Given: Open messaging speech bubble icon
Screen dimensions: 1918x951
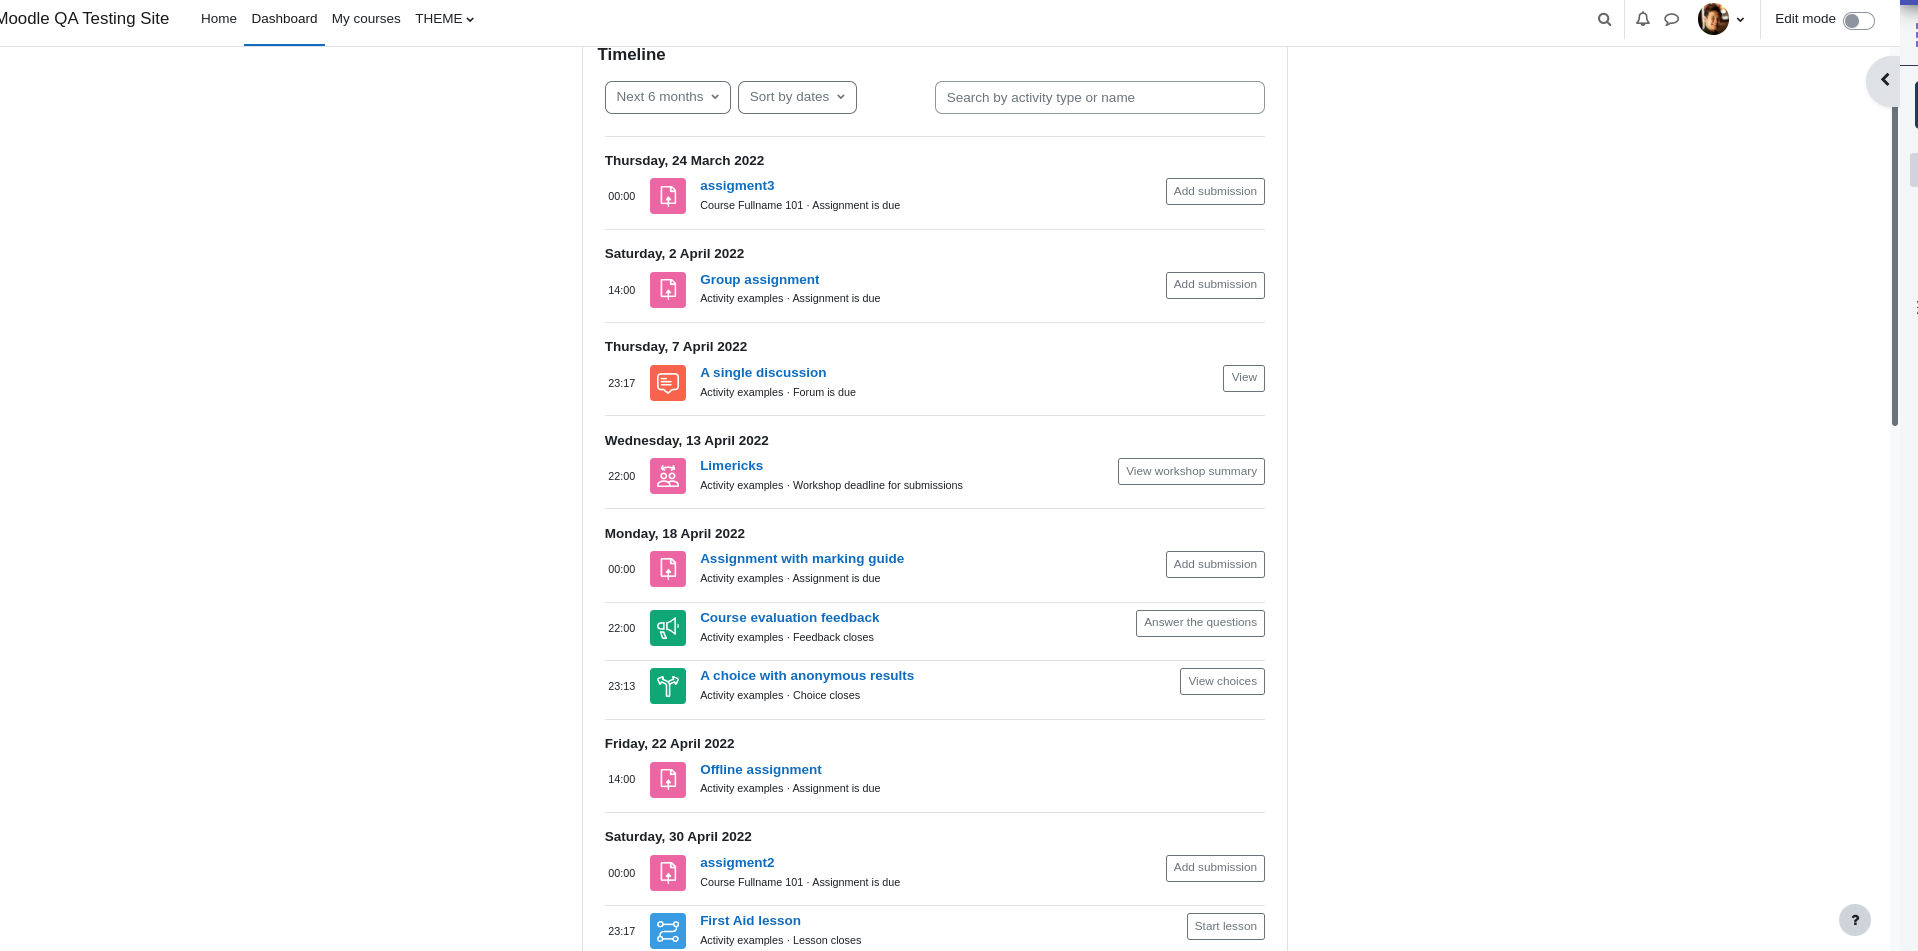Looking at the screenshot, I should point(1671,19).
